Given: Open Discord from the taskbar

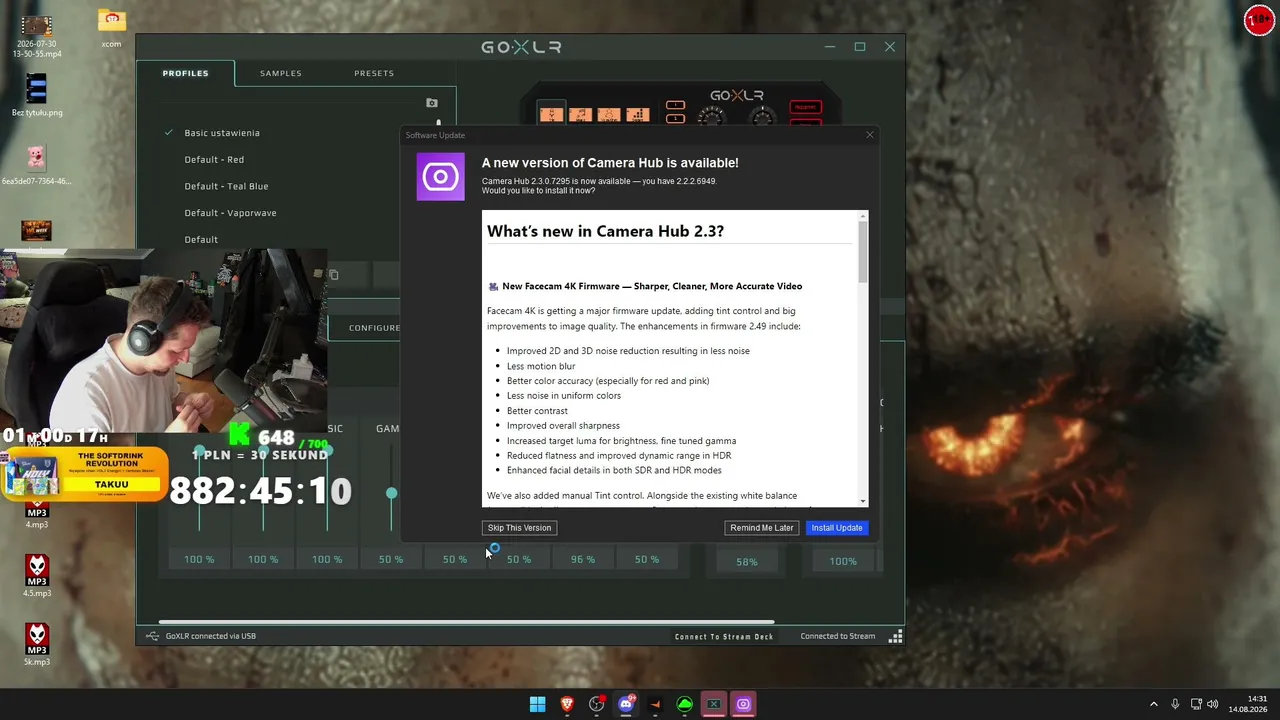Looking at the screenshot, I should tap(626, 704).
